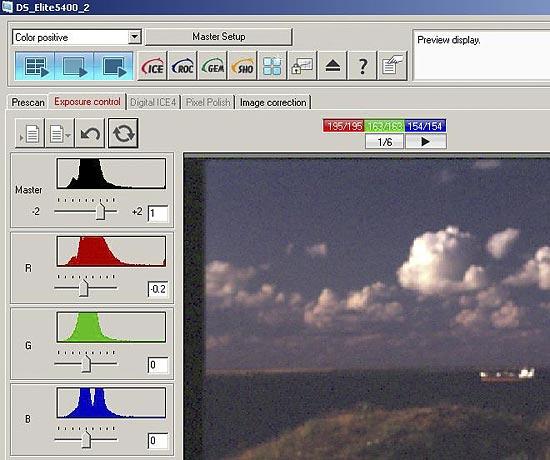550x460 pixels.
Task: Click the green channel histogram
Action: point(111,327)
